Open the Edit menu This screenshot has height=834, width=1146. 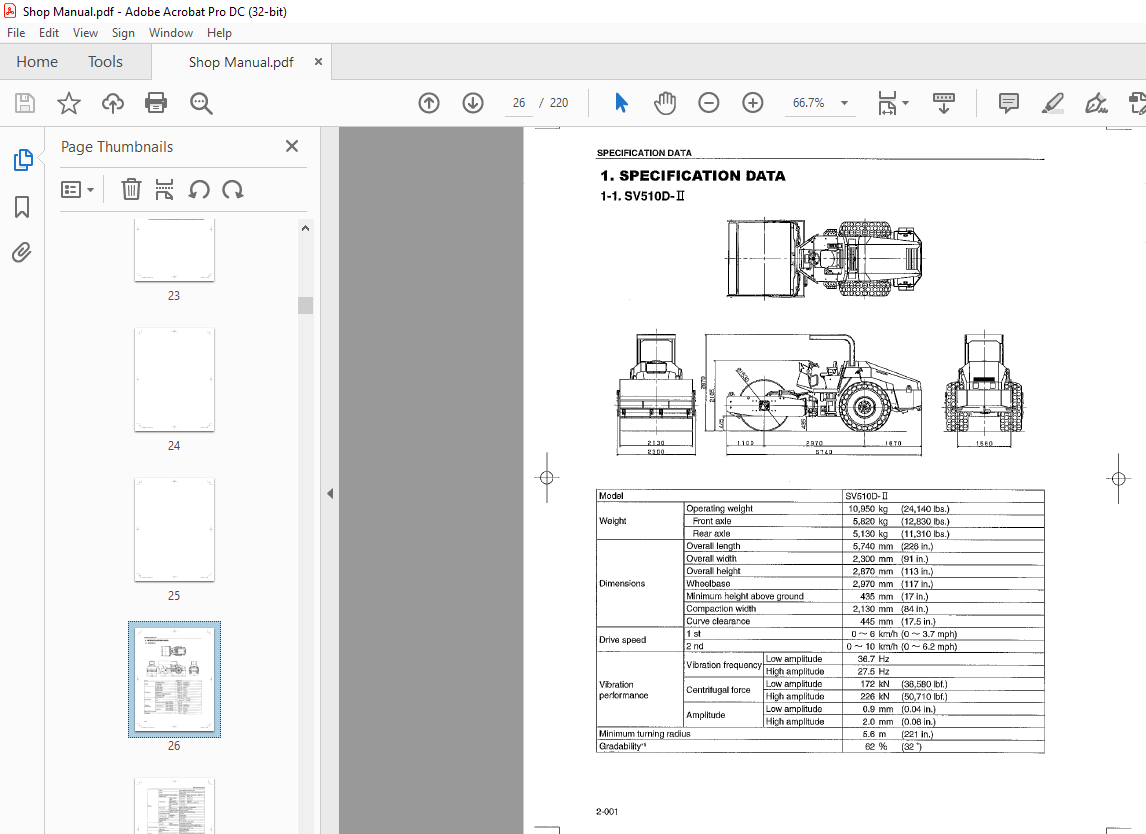click(x=49, y=33)
